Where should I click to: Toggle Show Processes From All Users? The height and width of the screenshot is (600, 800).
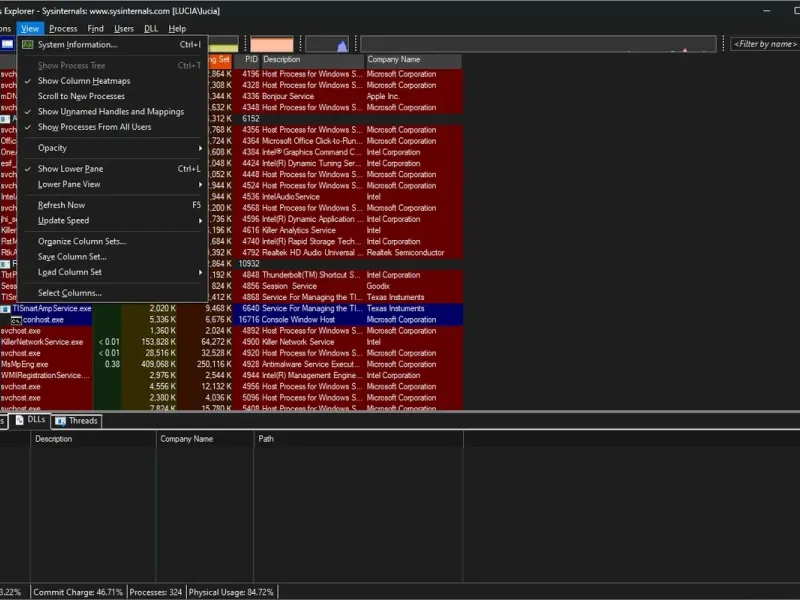tap(94, 127)
